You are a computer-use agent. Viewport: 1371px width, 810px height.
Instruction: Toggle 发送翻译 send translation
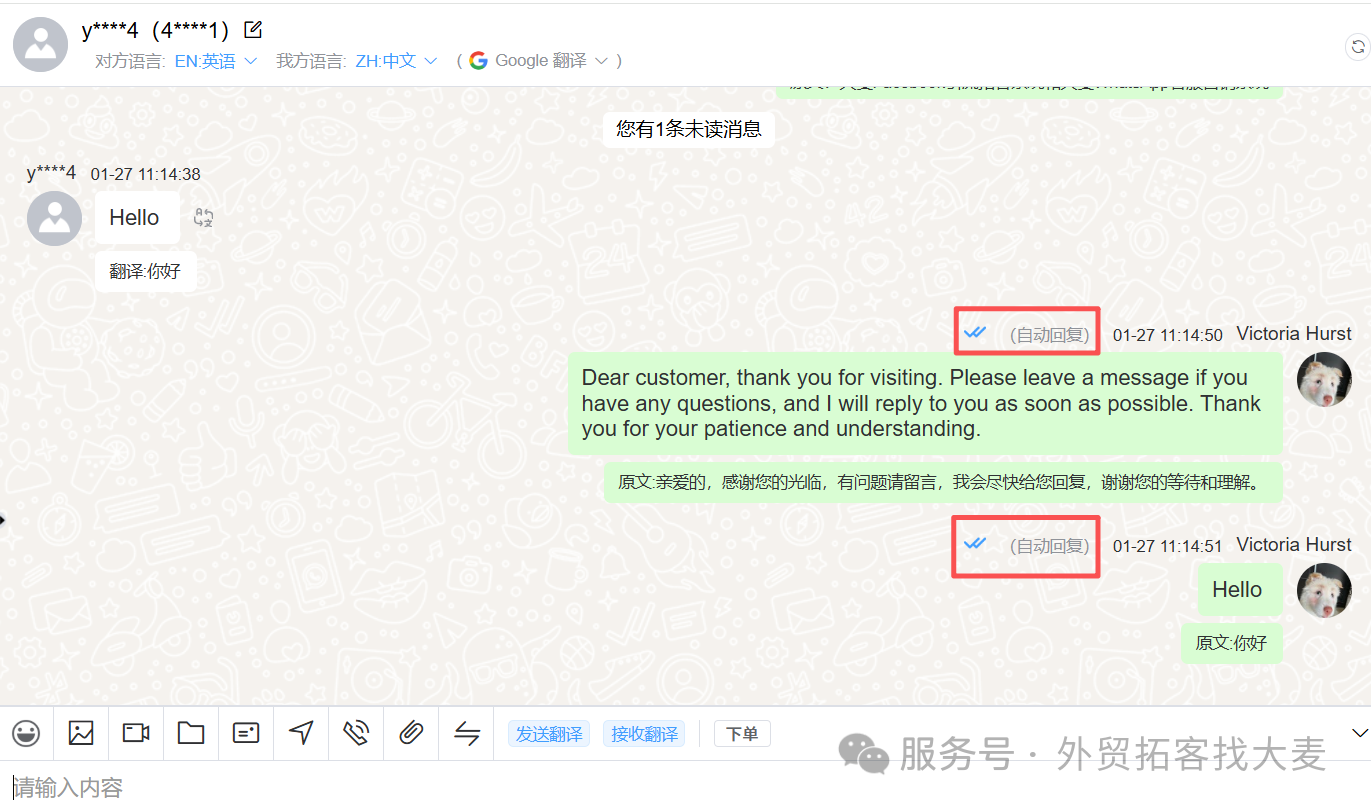click(x=549, y=734)
